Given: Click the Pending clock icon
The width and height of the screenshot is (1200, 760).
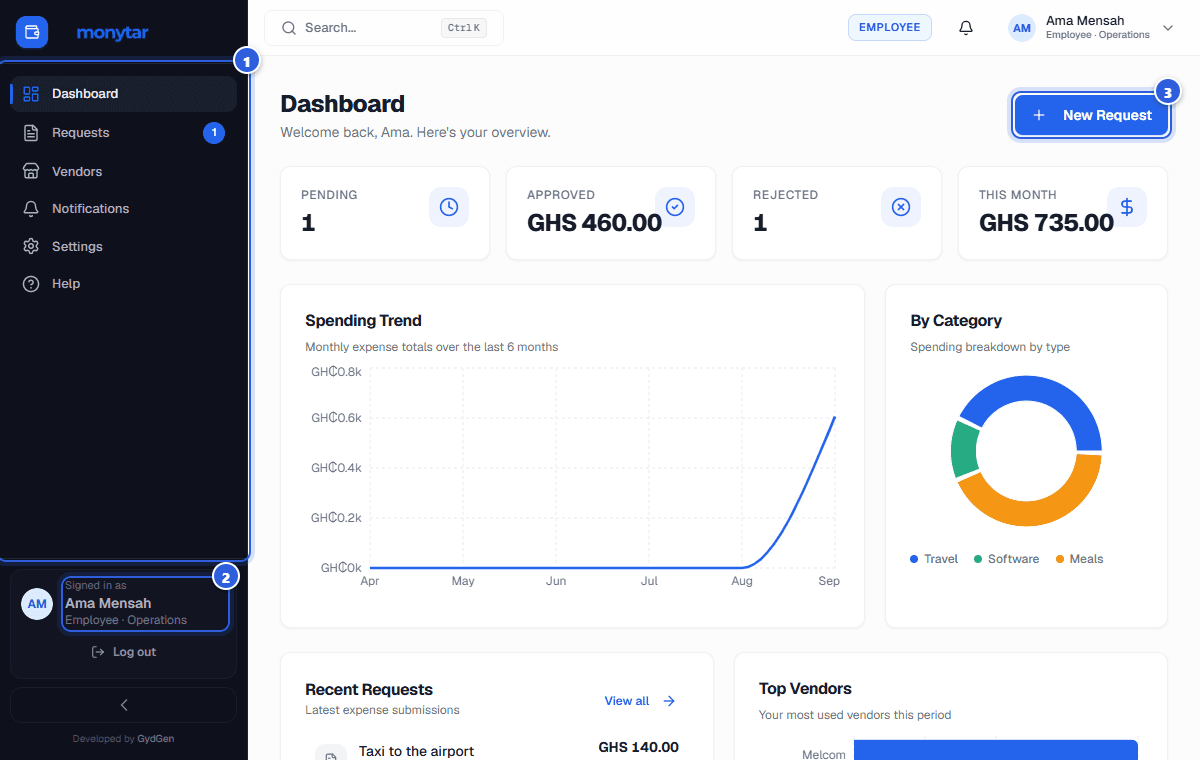Looking at the screenshot, I should (449, 207).
